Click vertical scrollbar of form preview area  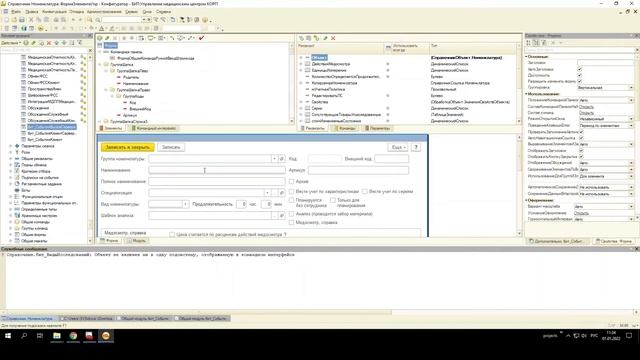pos(519,186)
